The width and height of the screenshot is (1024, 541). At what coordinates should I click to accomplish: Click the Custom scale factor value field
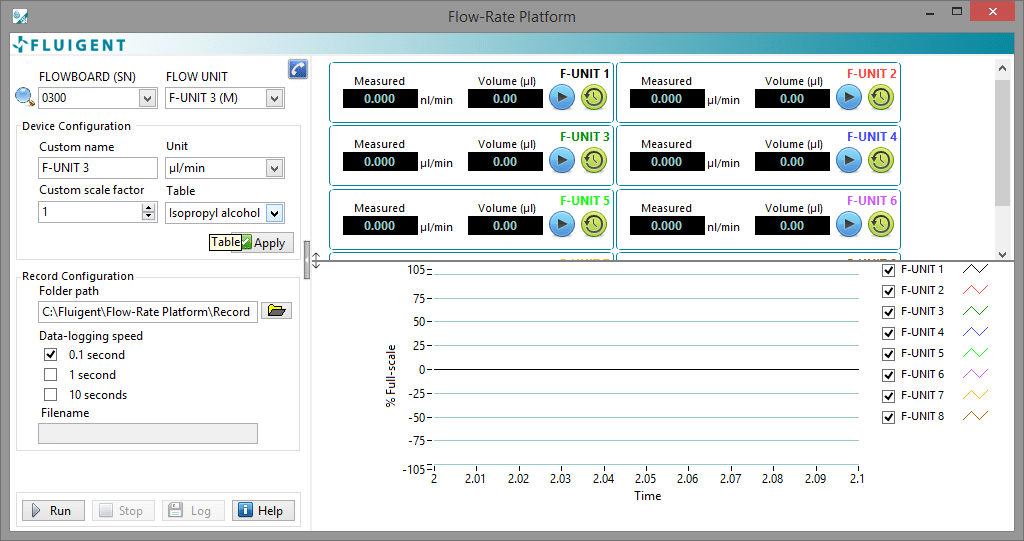pyautogui.click(x=90, y=212)
